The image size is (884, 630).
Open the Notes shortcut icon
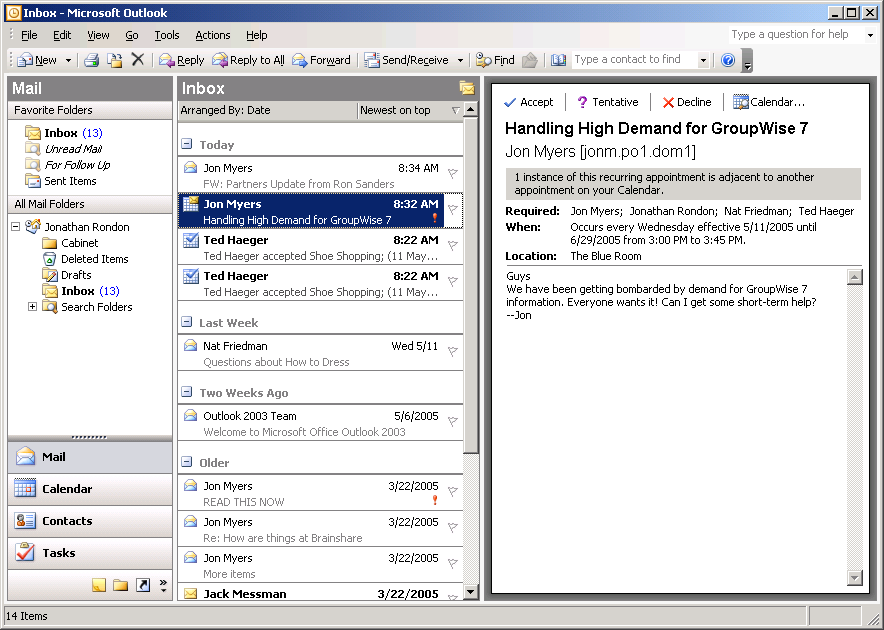[99, 585]
